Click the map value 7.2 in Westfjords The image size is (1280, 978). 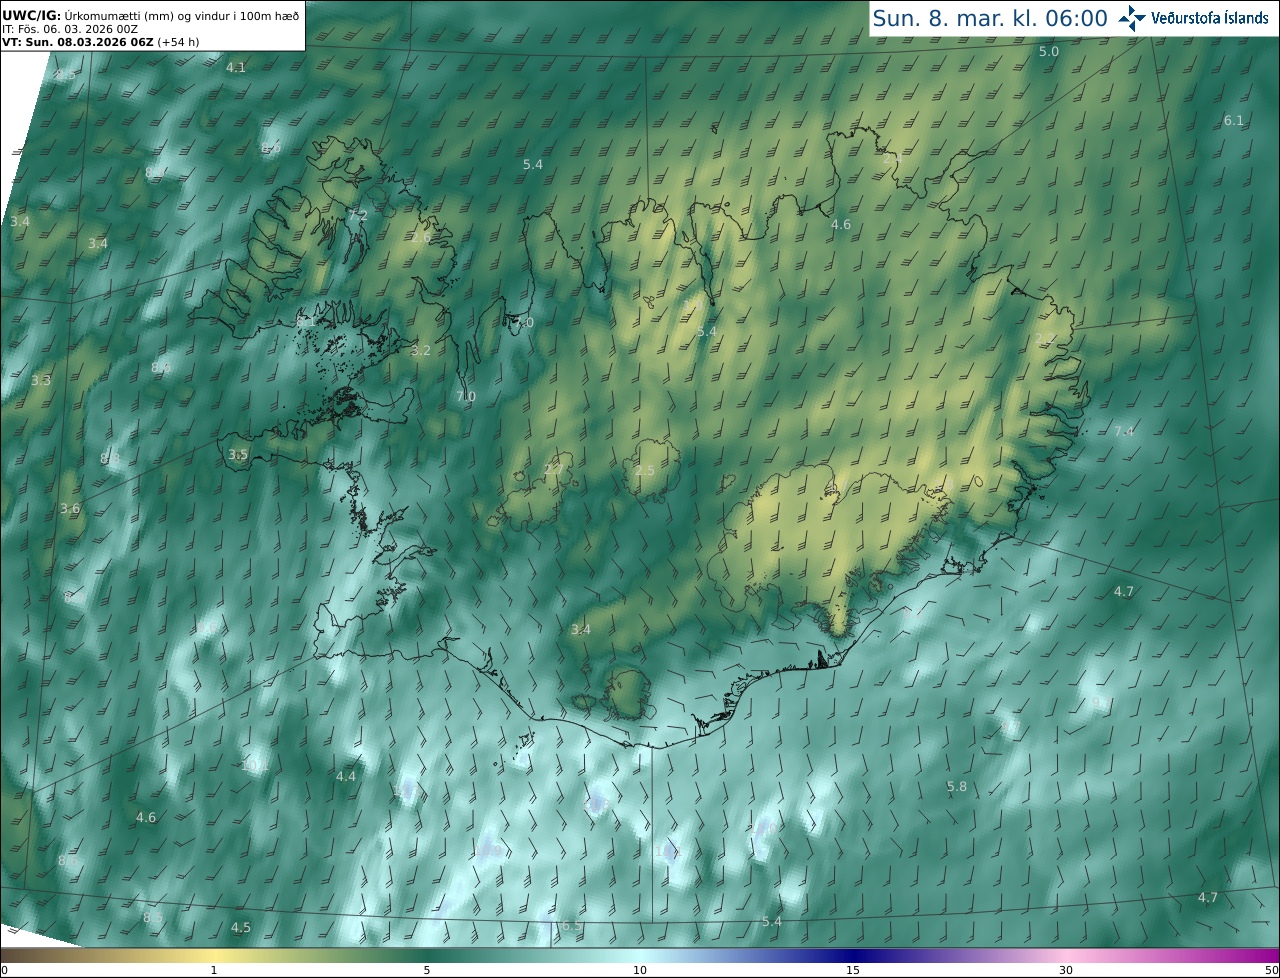point(358,215)
